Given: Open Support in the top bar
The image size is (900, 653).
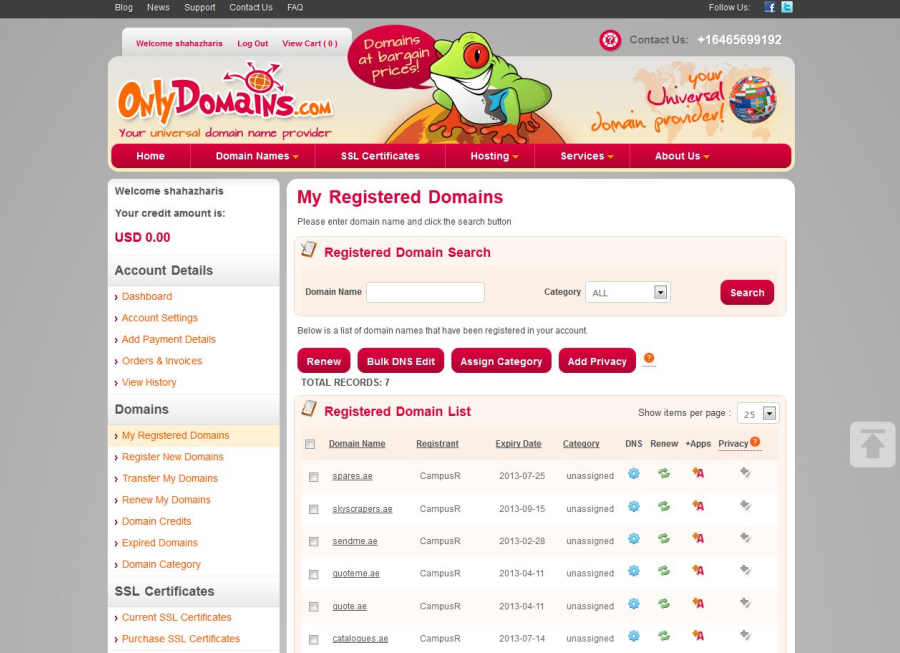Looking at the screenshot, I should tap(200, 7).
